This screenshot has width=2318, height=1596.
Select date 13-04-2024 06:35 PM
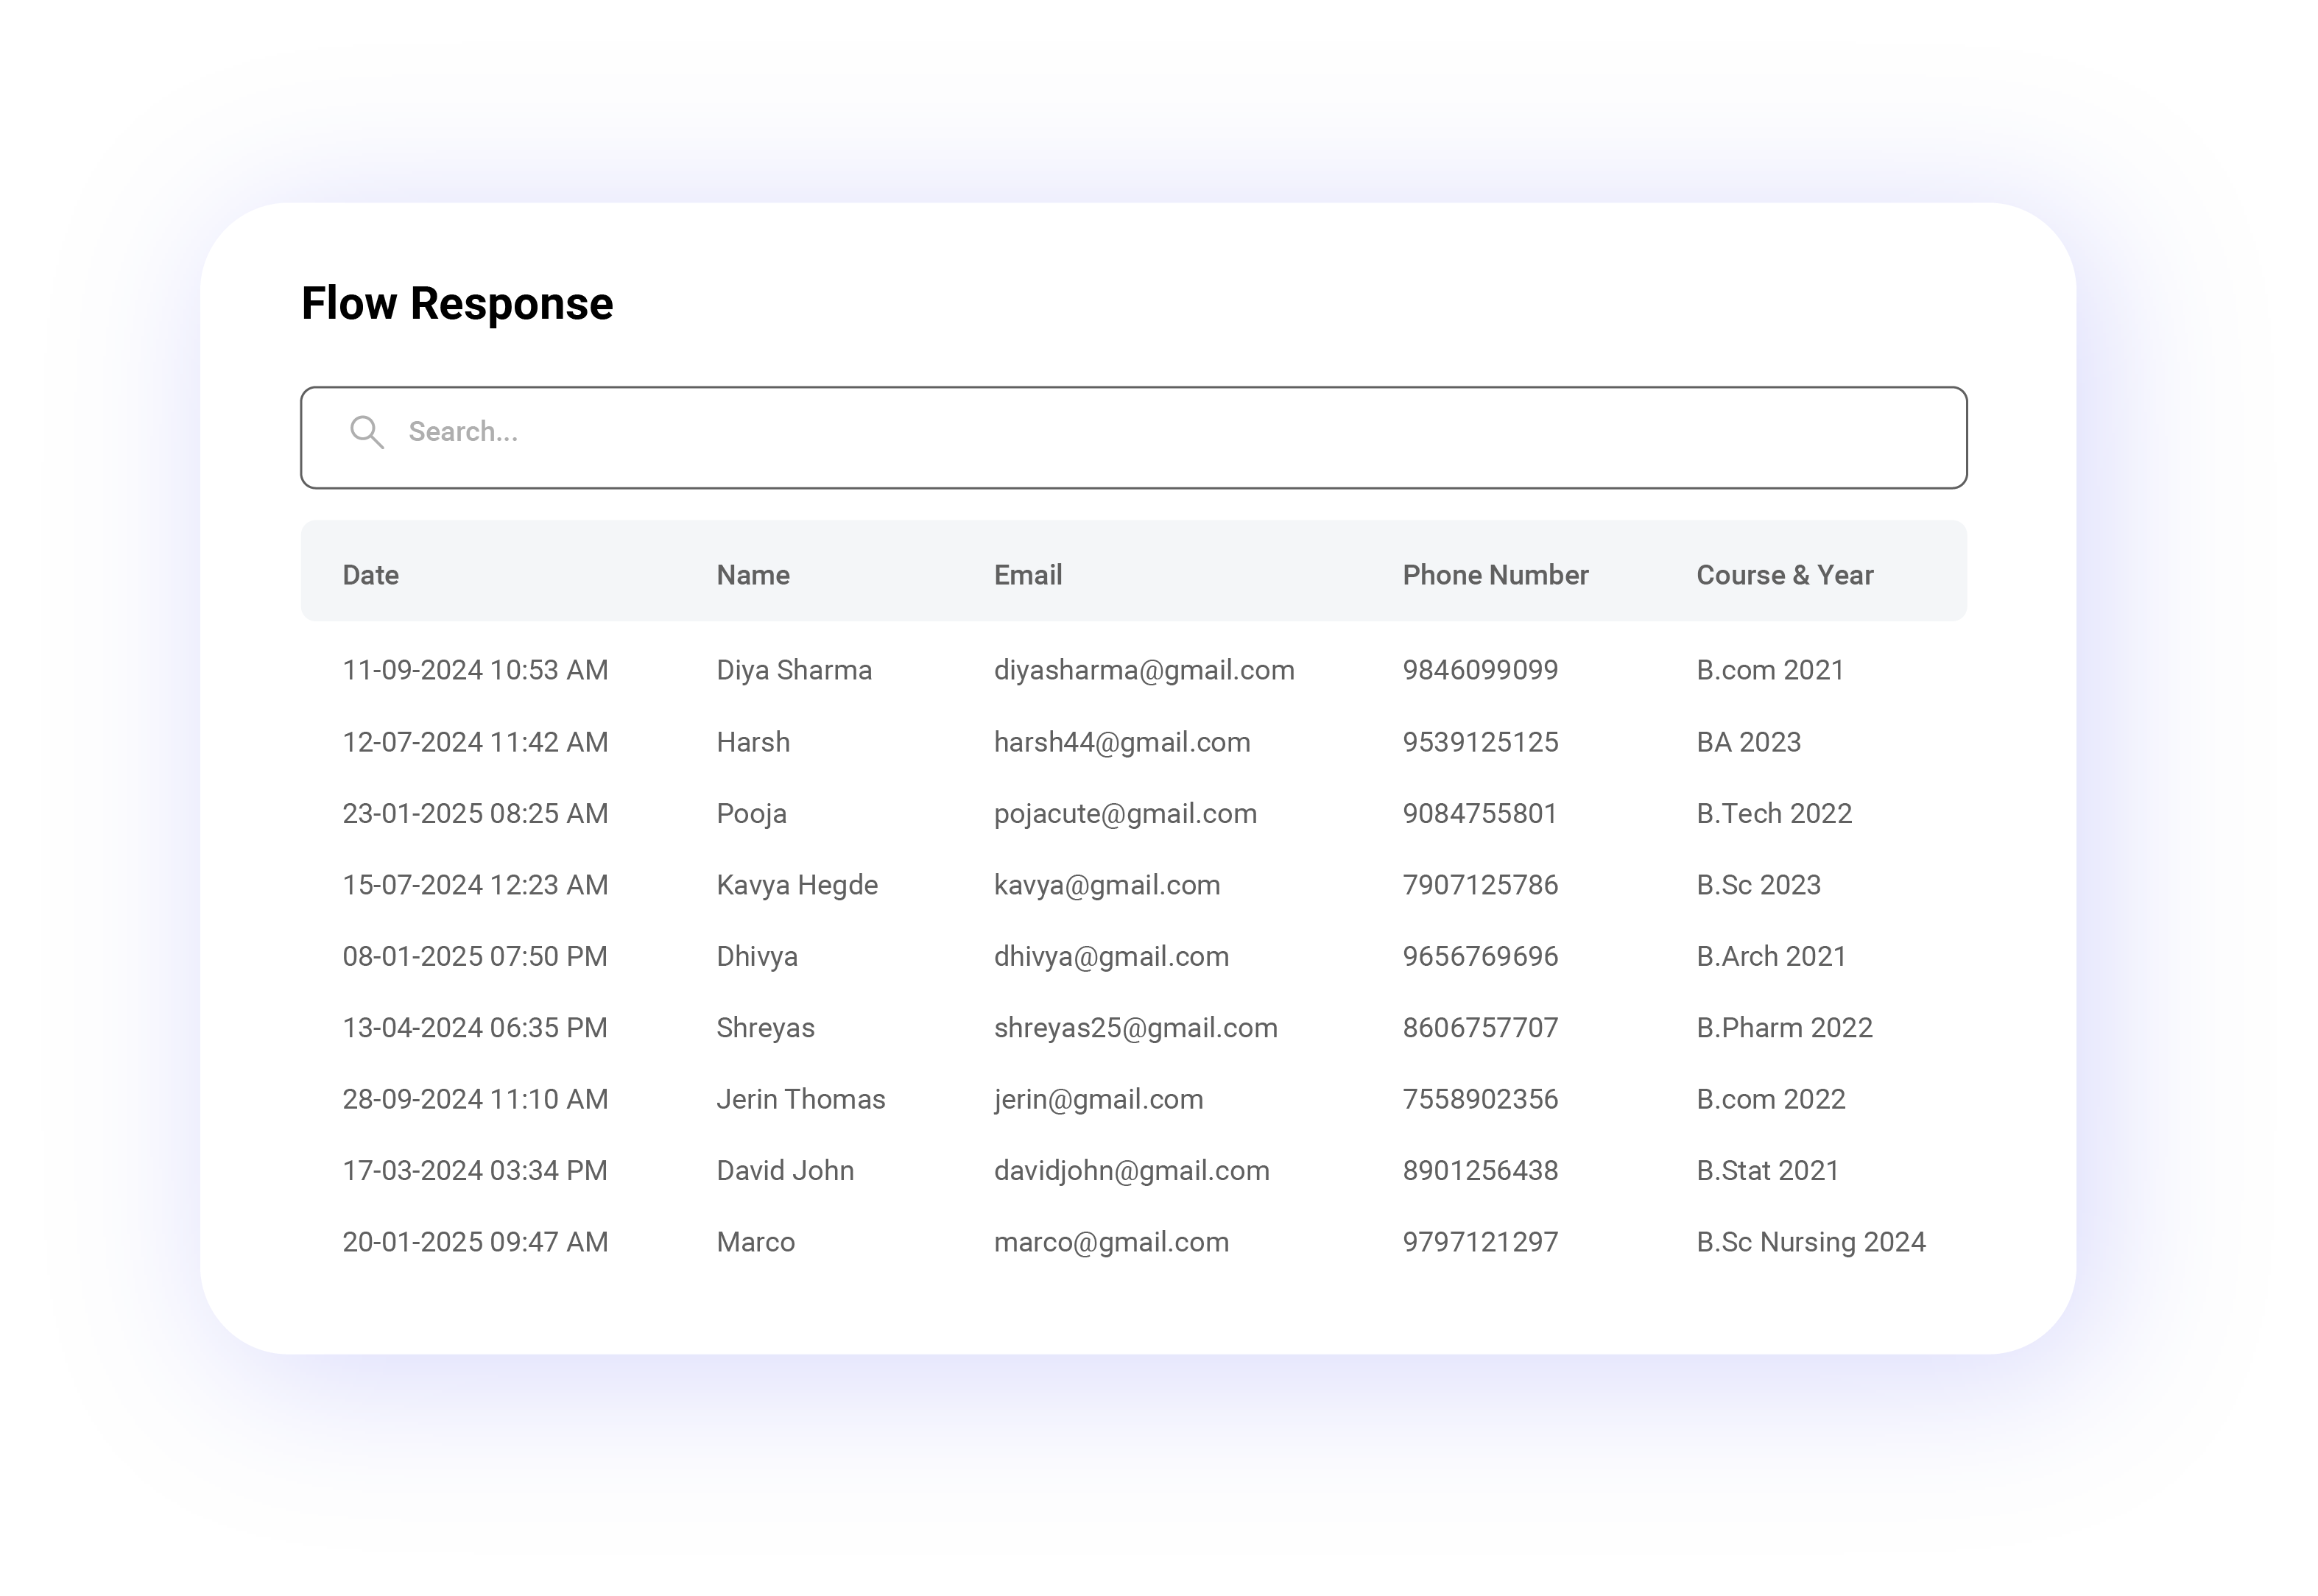tap(475, 1028)
